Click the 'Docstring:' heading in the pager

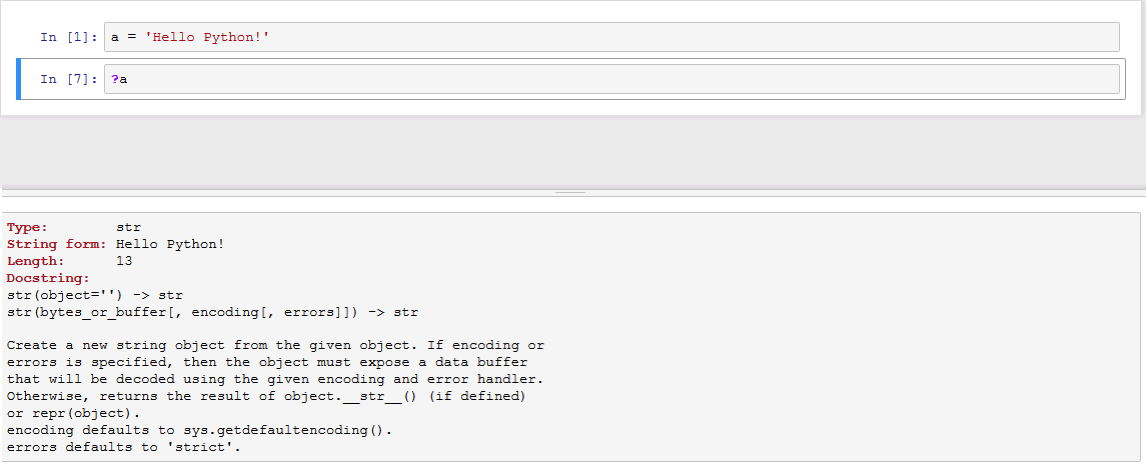(x=48, y=278)
